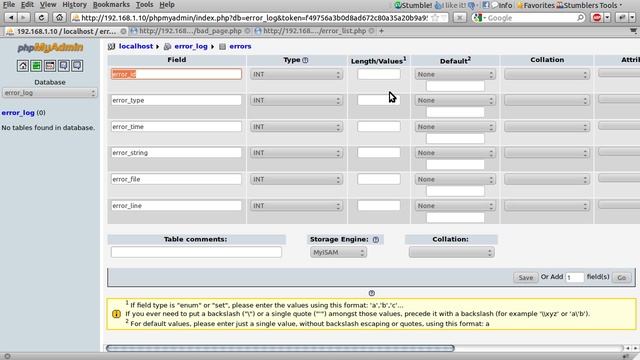Open the View menu
Screen dimensions: 640x360
tap(48, 5)
